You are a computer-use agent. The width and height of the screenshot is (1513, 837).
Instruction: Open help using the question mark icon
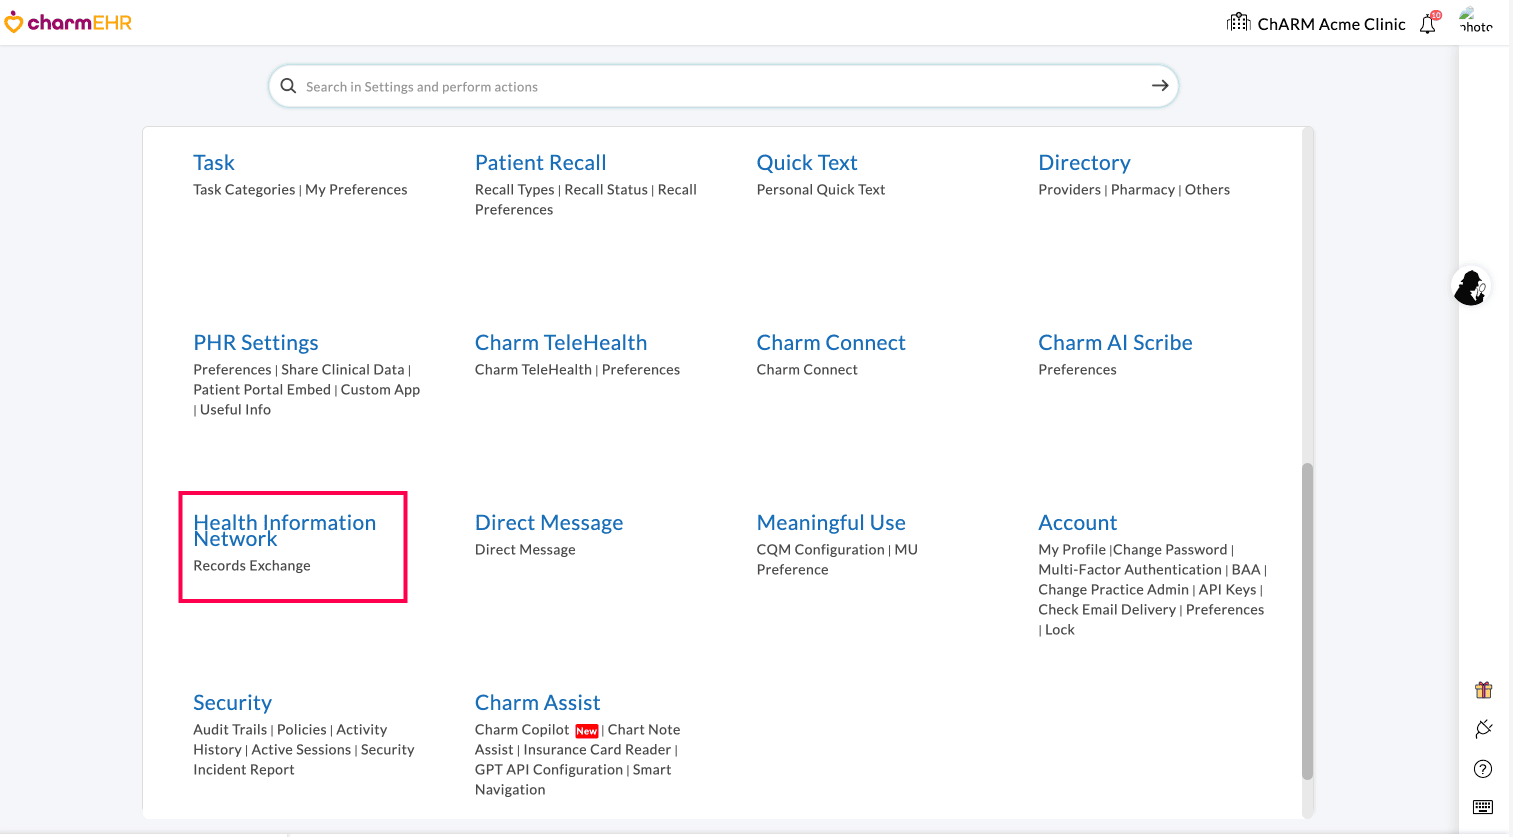click(x=1482, y=768)
